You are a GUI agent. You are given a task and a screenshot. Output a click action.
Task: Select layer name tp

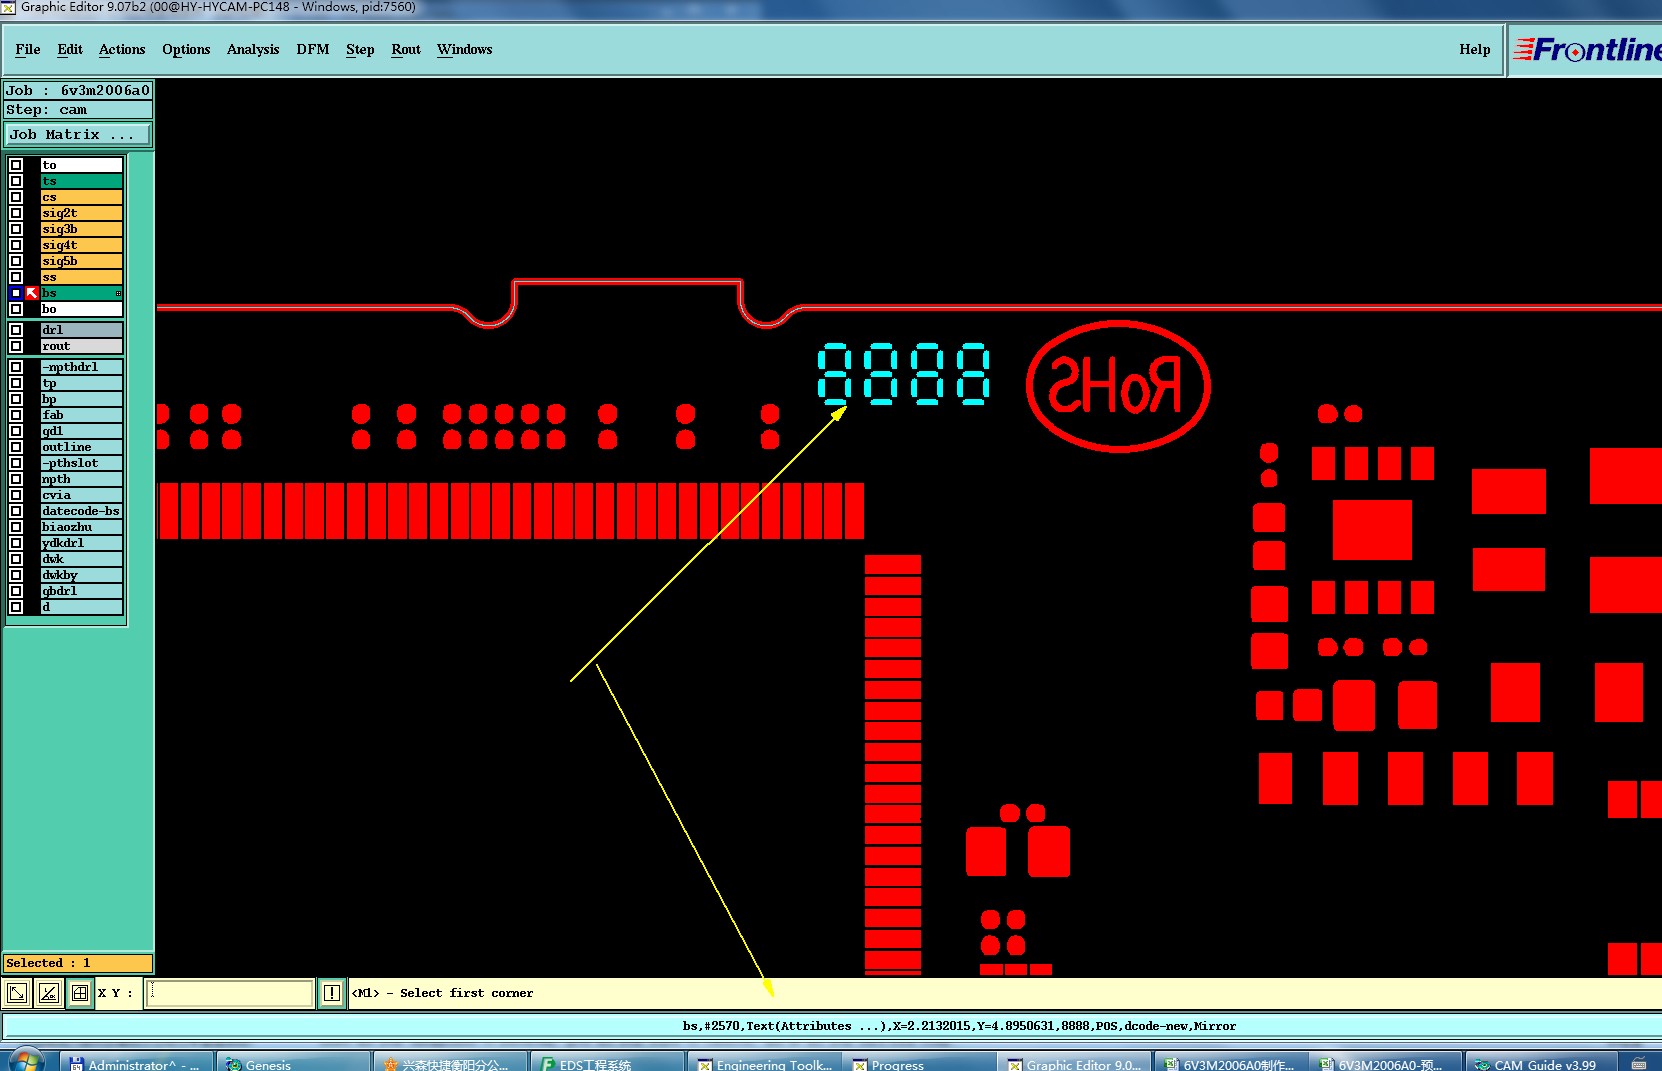point(81,383)
